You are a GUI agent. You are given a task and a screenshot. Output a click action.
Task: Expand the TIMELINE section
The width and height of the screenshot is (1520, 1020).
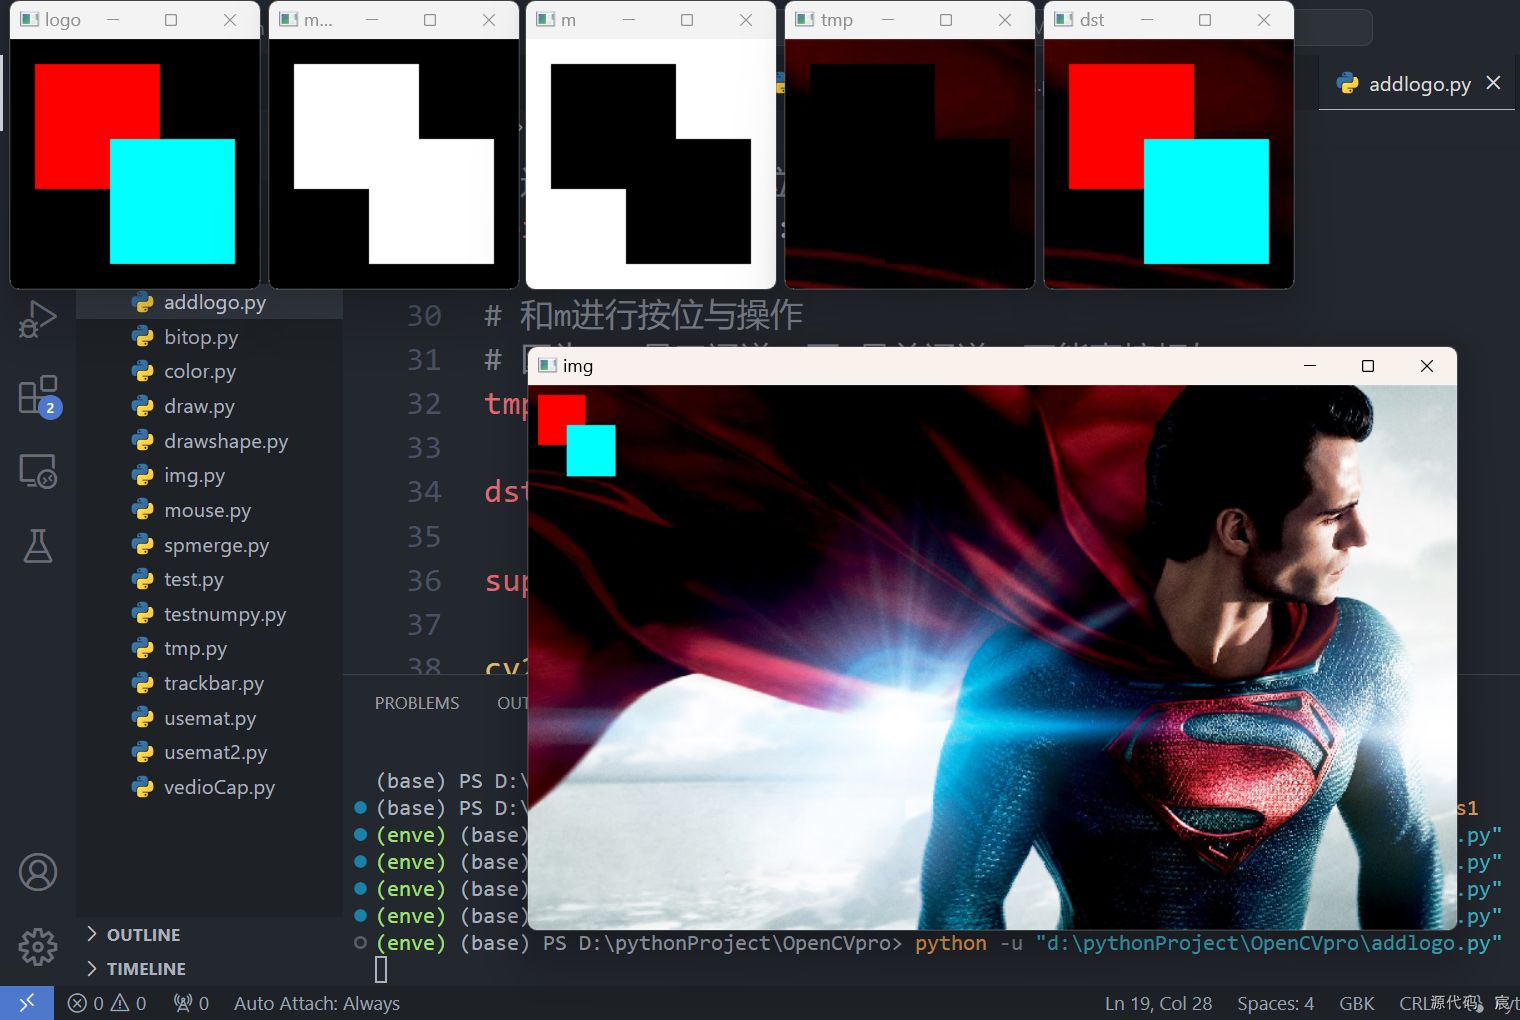click(209, 968)
